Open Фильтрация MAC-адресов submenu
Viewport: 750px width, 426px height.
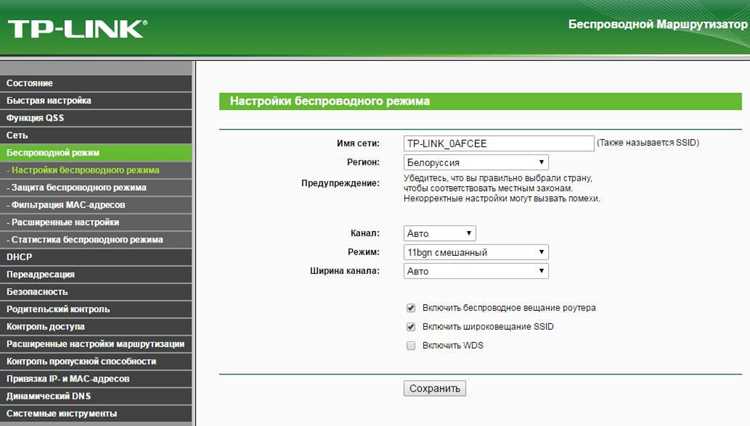click(96, 205)
